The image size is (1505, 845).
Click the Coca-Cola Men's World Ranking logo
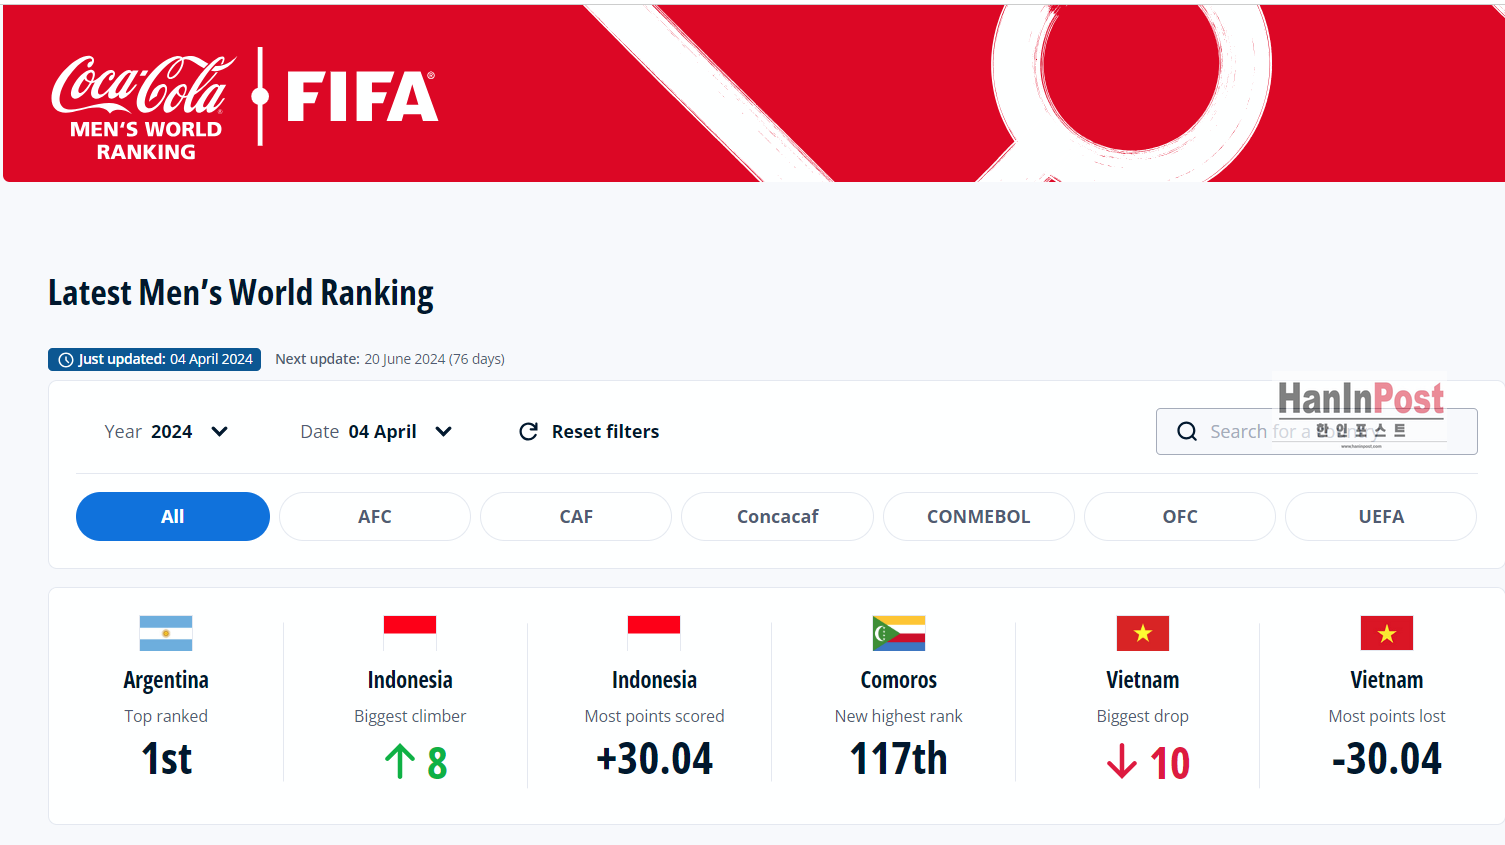coord(143,106)
